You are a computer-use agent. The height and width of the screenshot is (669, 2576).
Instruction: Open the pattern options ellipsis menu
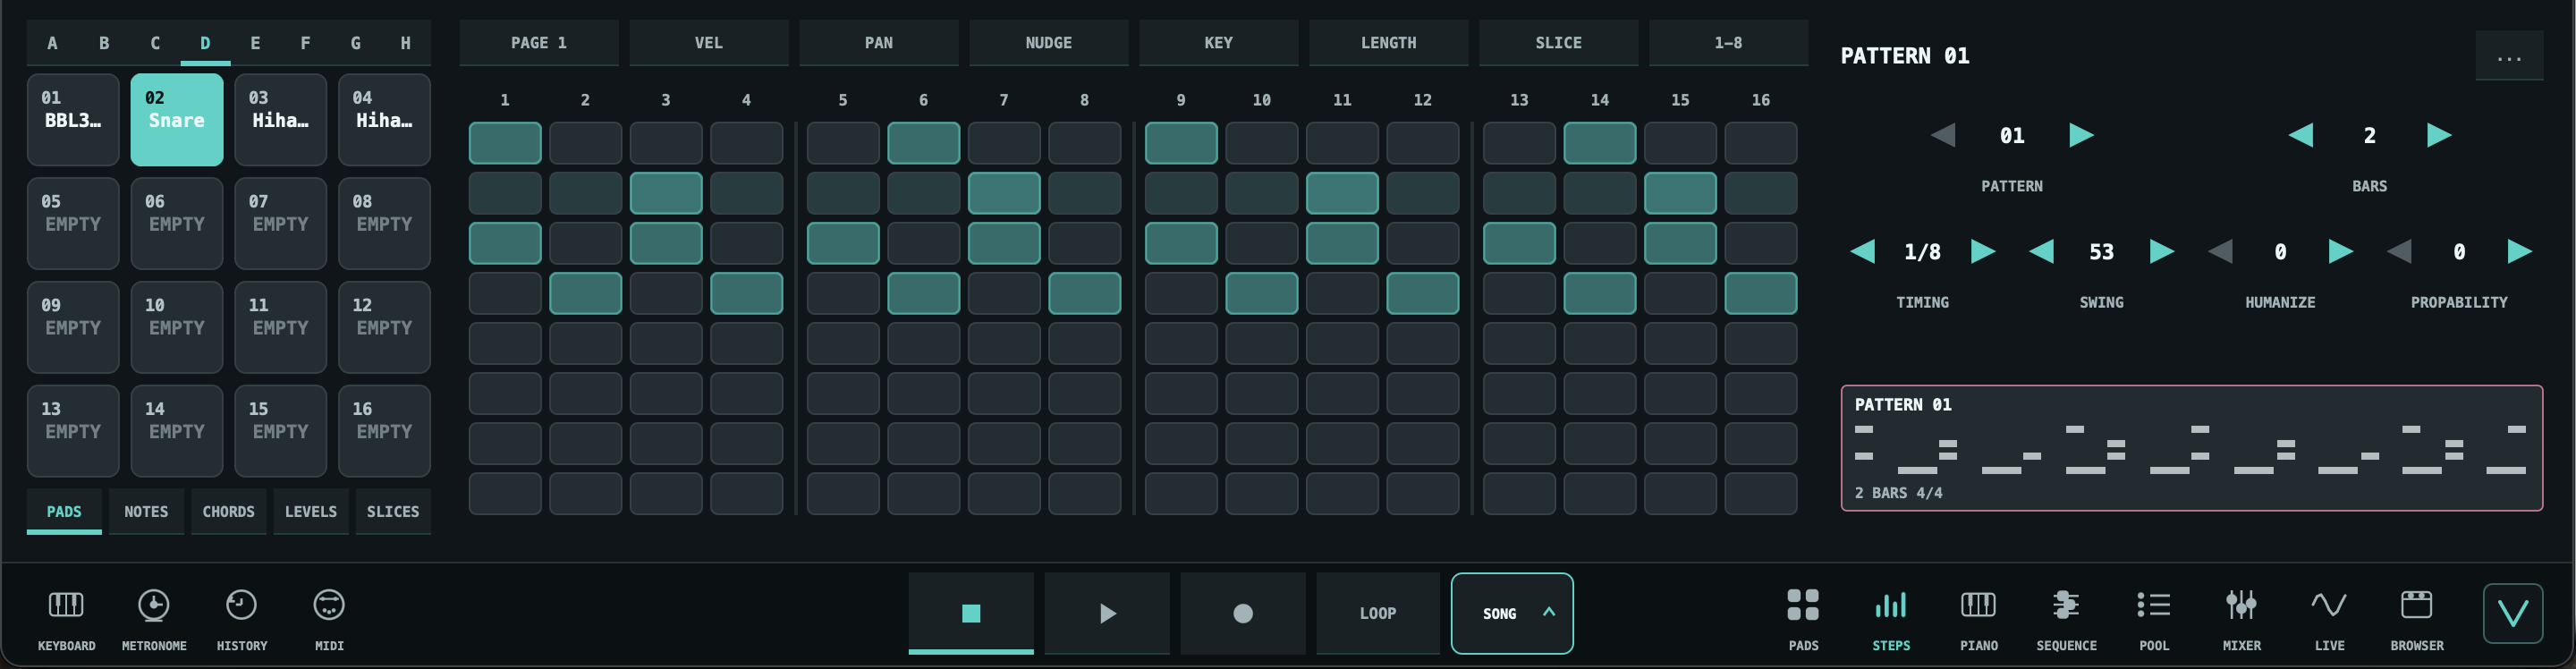[x=2509, y=56]
